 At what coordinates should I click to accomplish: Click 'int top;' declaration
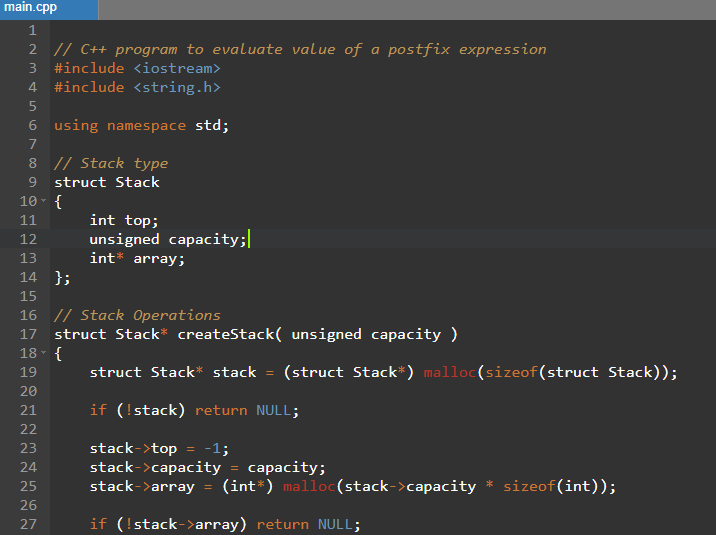[124, 220]
